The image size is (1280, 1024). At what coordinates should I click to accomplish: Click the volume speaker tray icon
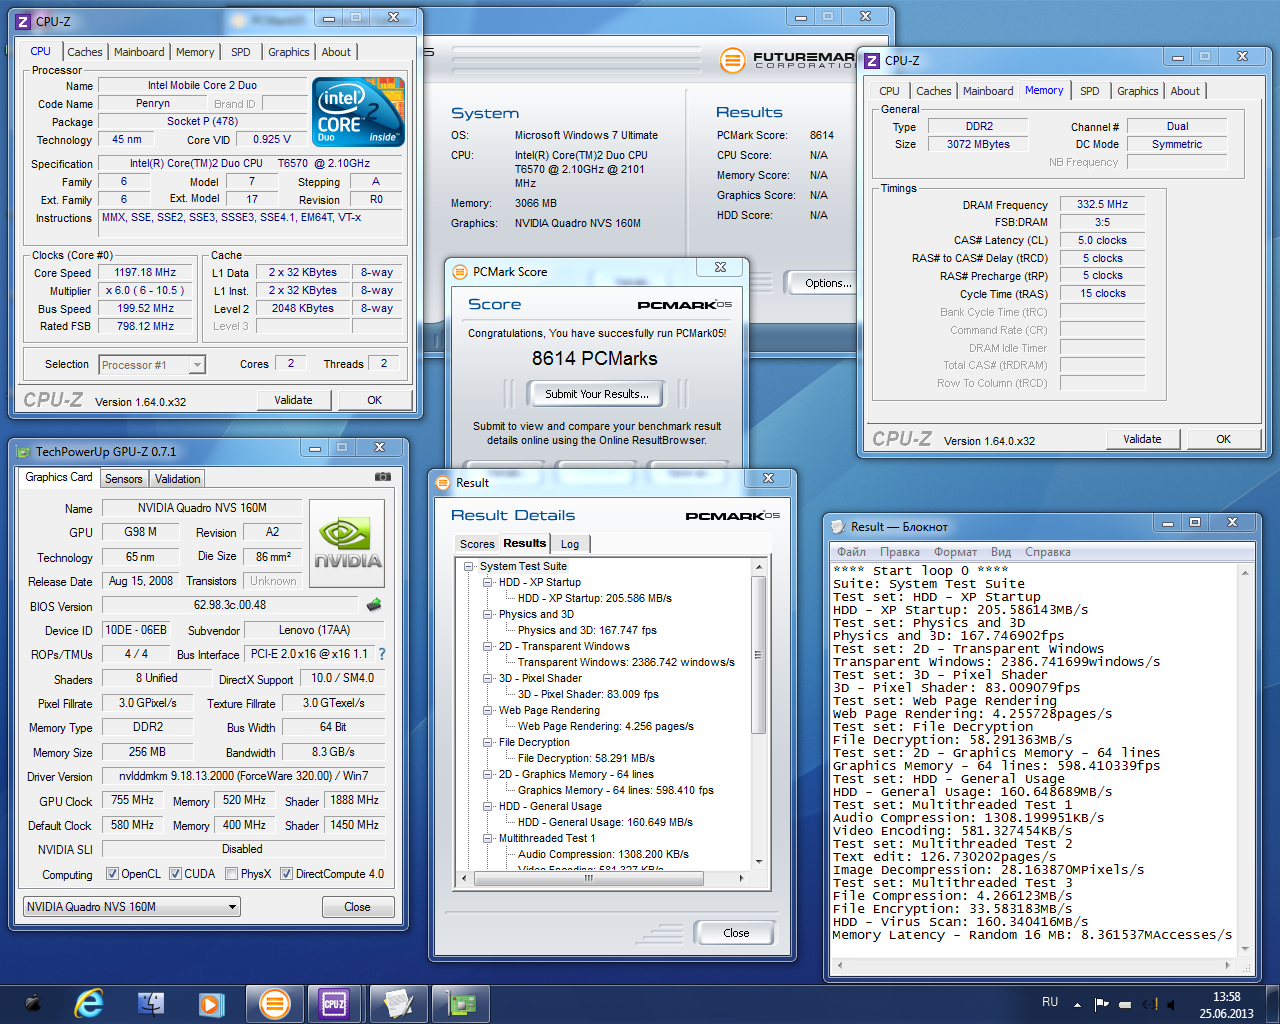pyautogui.click(x=1171, y=1003)
